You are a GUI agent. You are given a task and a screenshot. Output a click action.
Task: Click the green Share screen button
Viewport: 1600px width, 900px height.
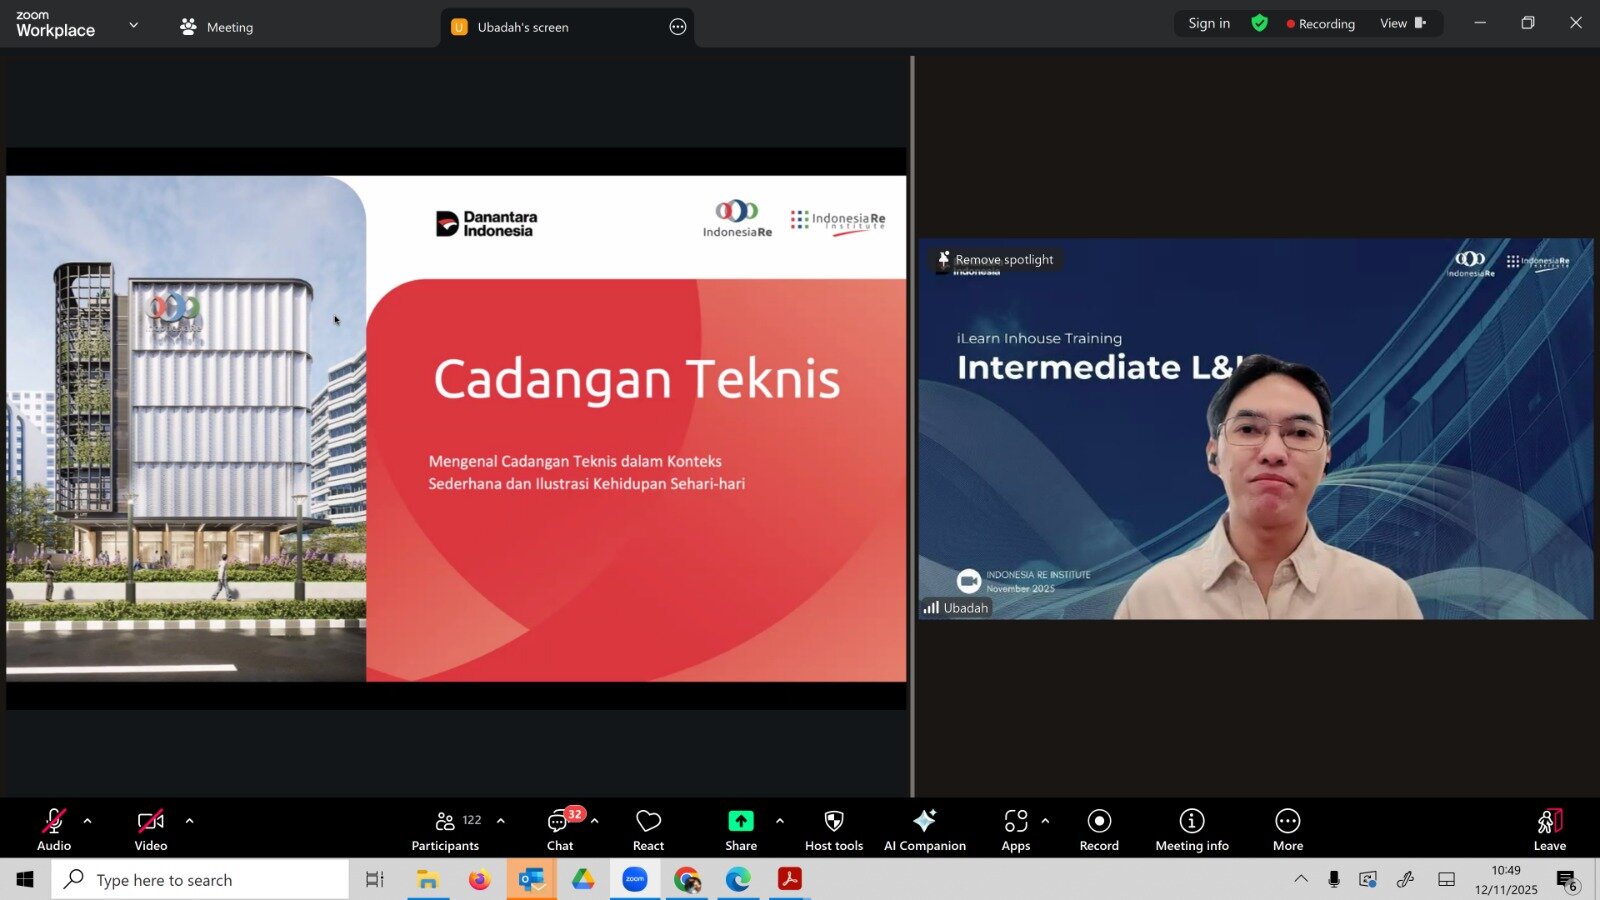tap(740, 830)
